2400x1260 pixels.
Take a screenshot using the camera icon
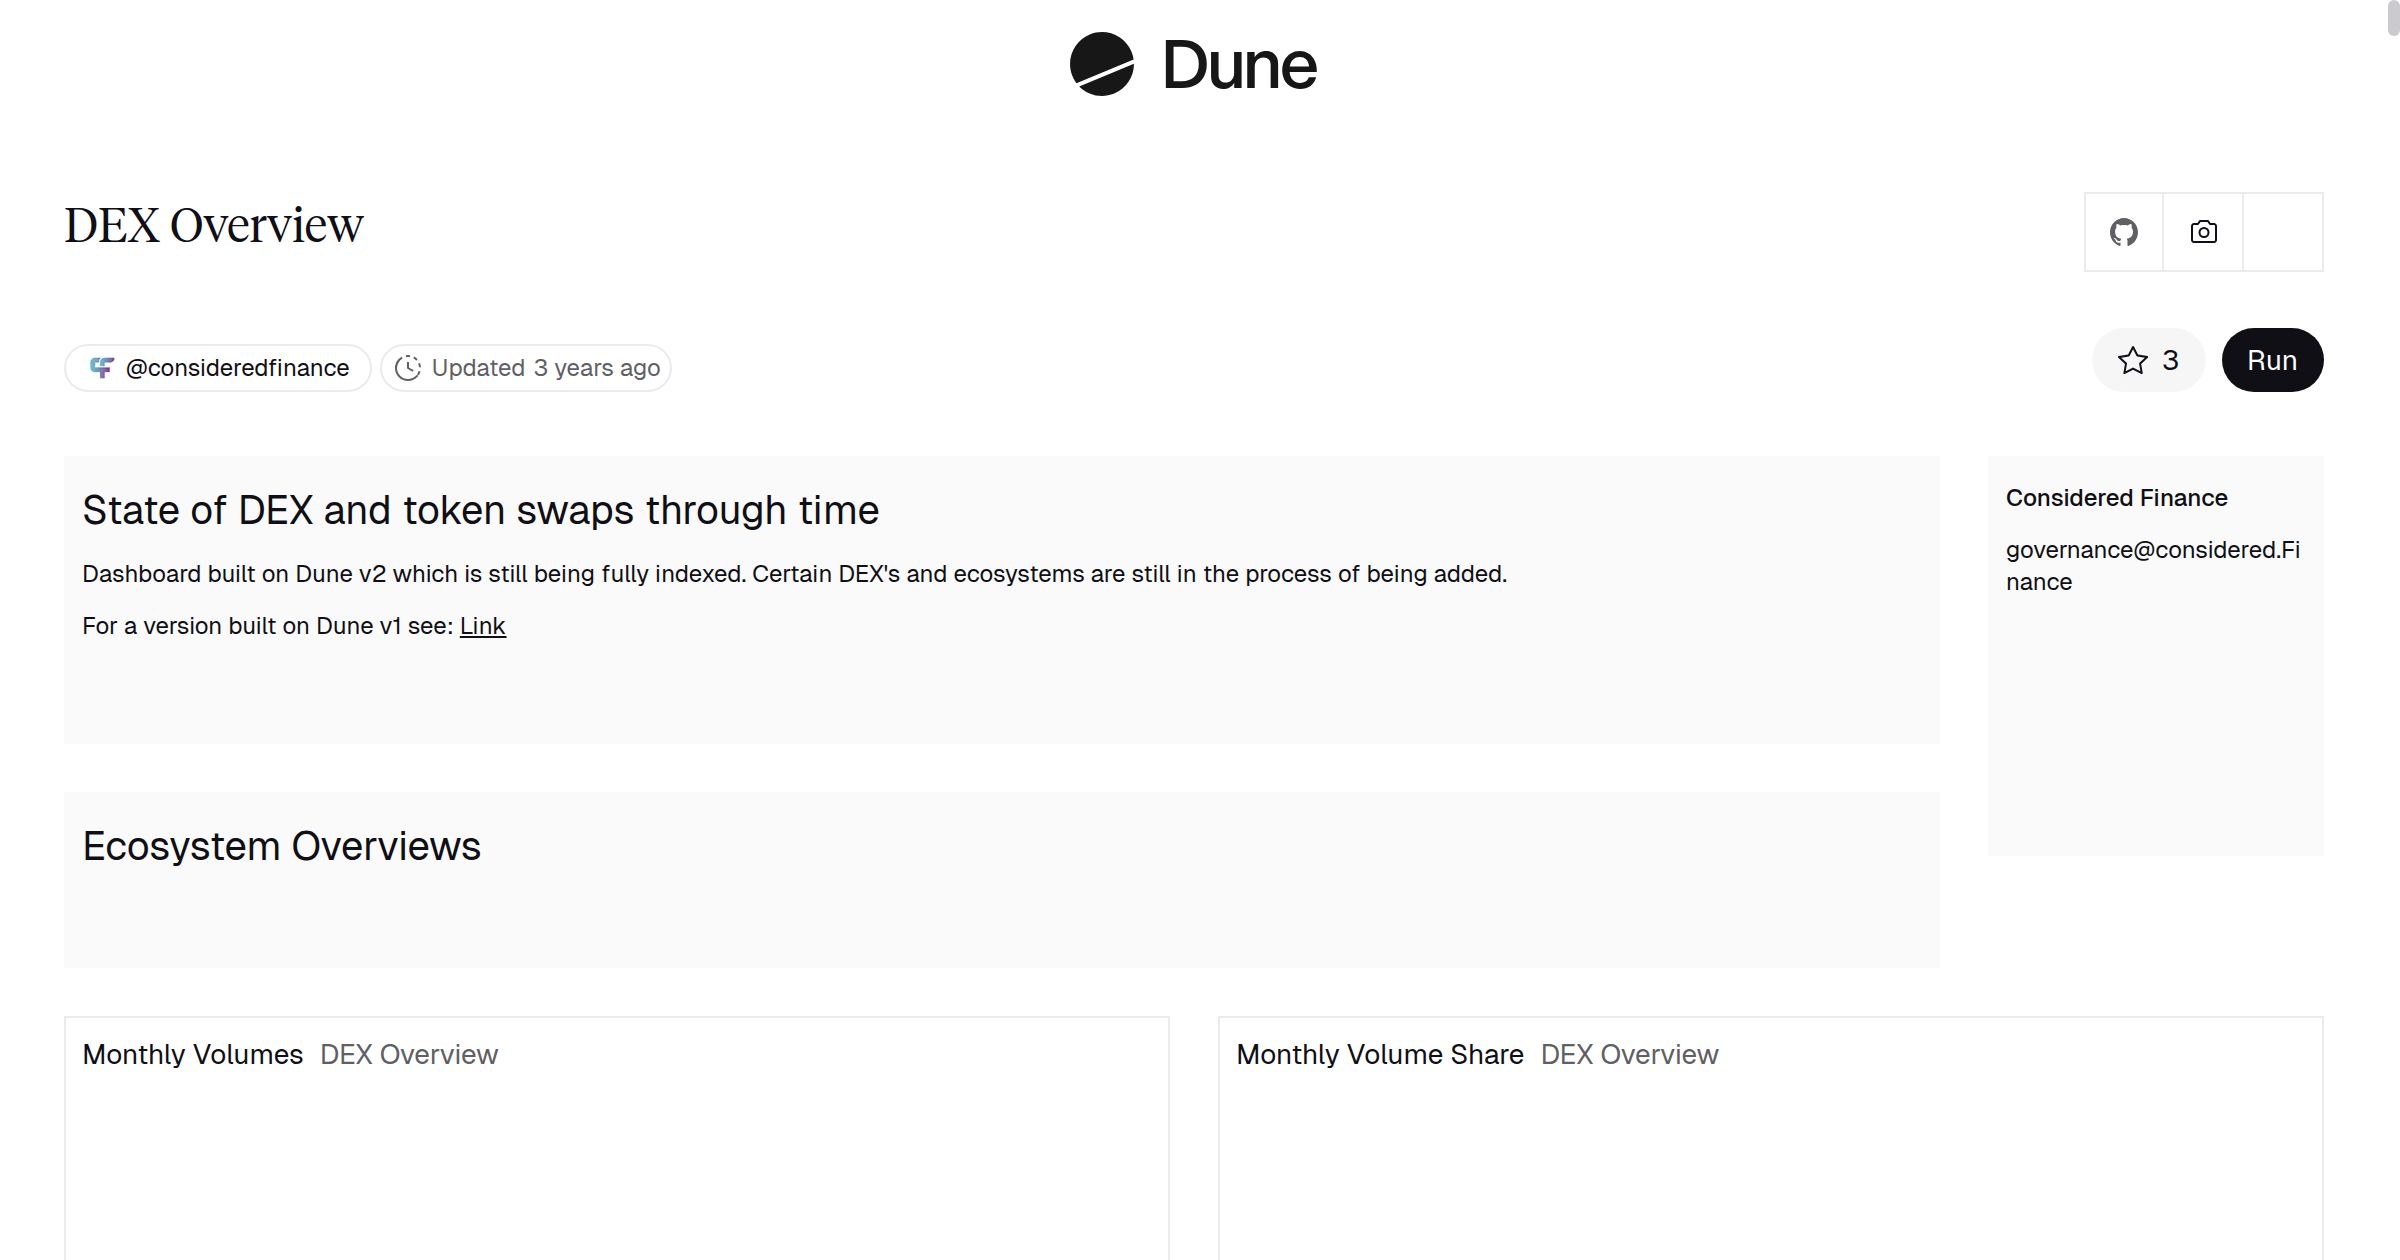[2202, 232]
